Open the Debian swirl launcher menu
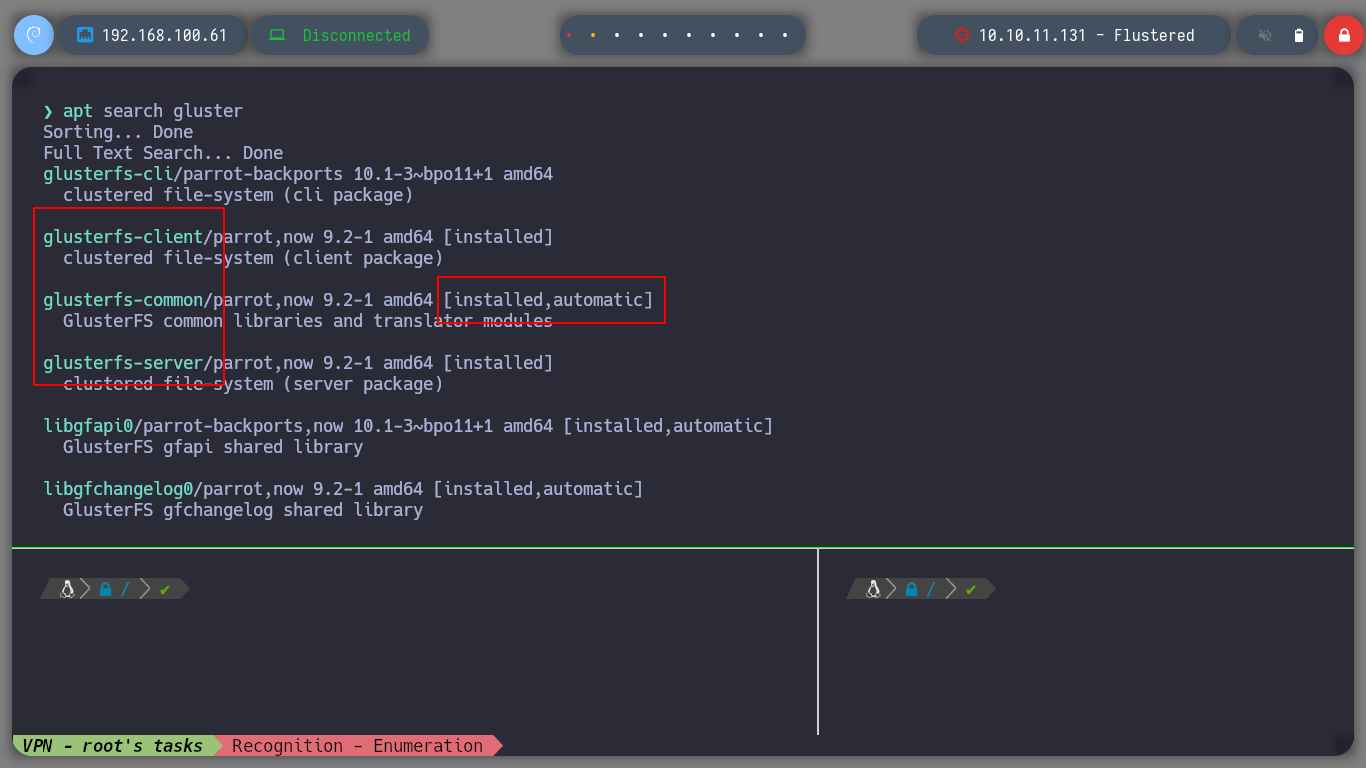This screenshot has height=768, width=1366. pyautogui.click(x=34, y=35)
